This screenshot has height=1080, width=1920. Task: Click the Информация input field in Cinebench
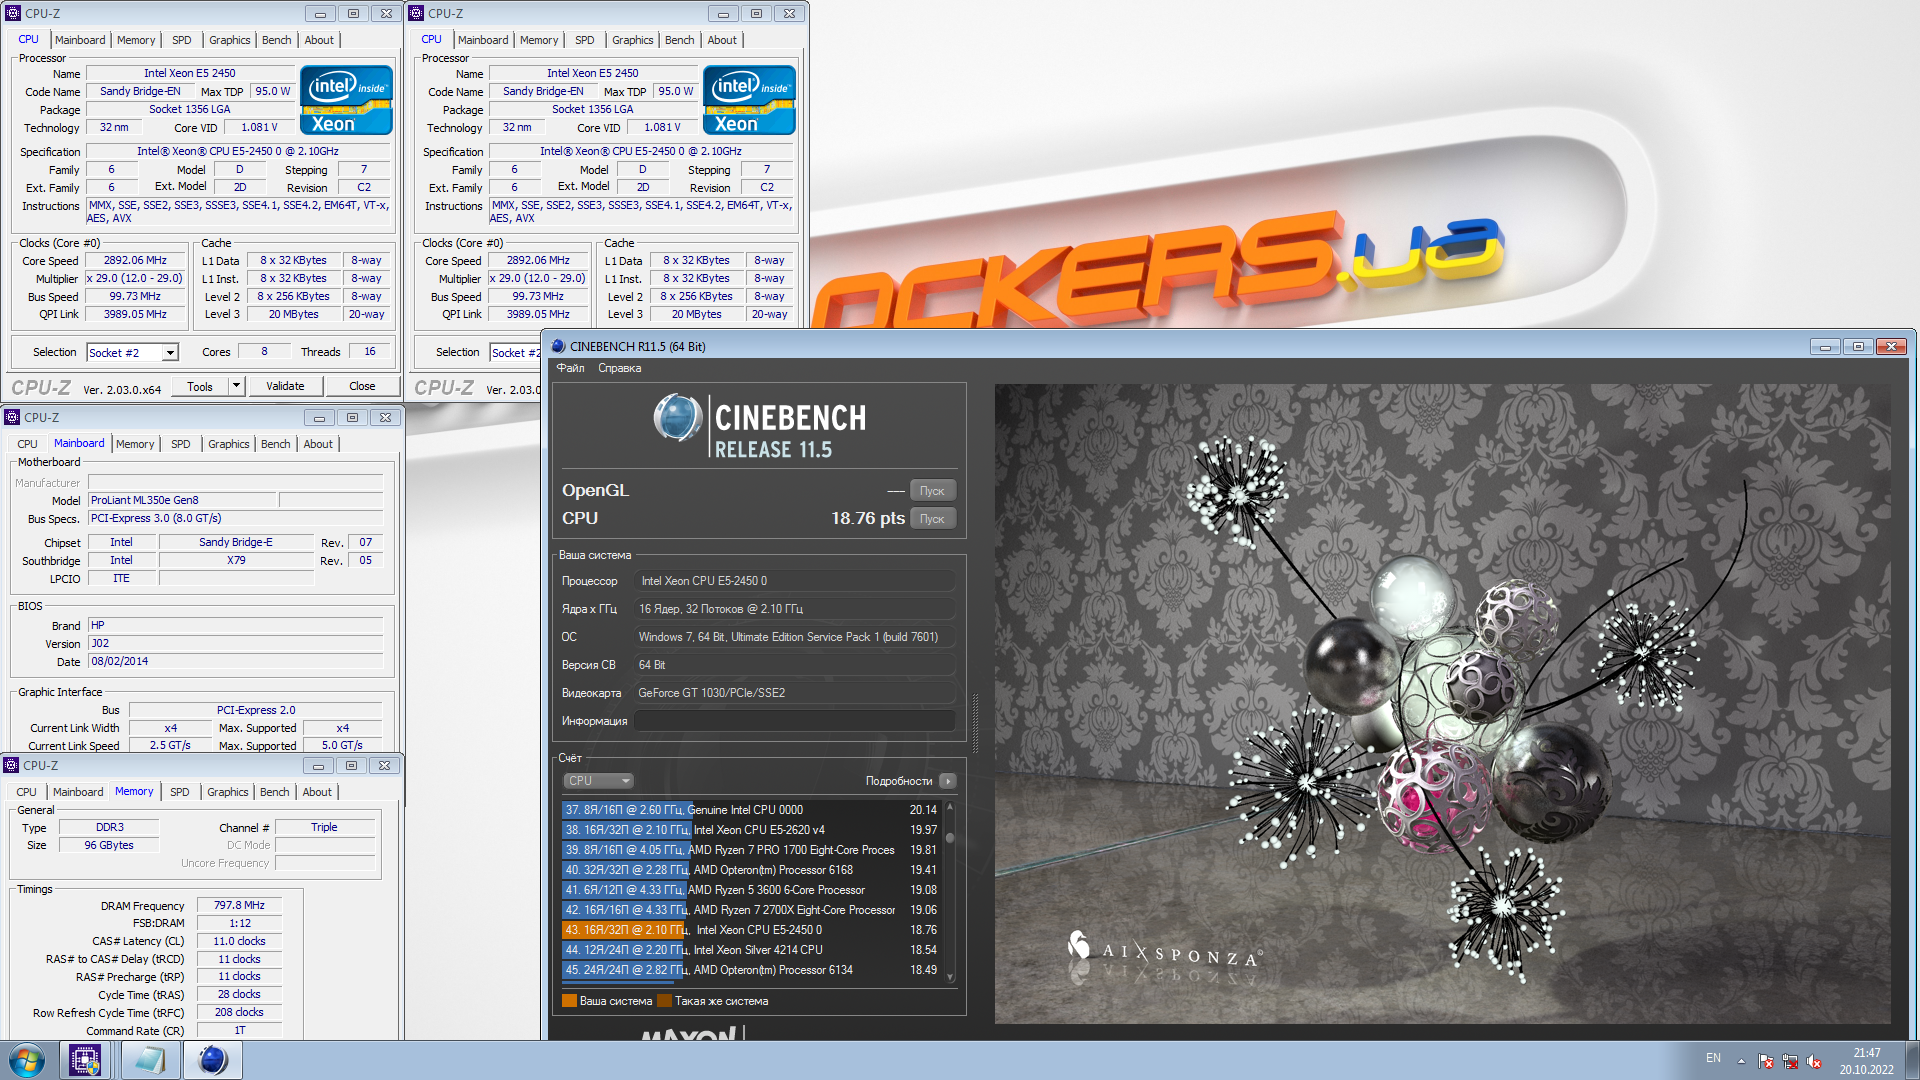(795, 721)
